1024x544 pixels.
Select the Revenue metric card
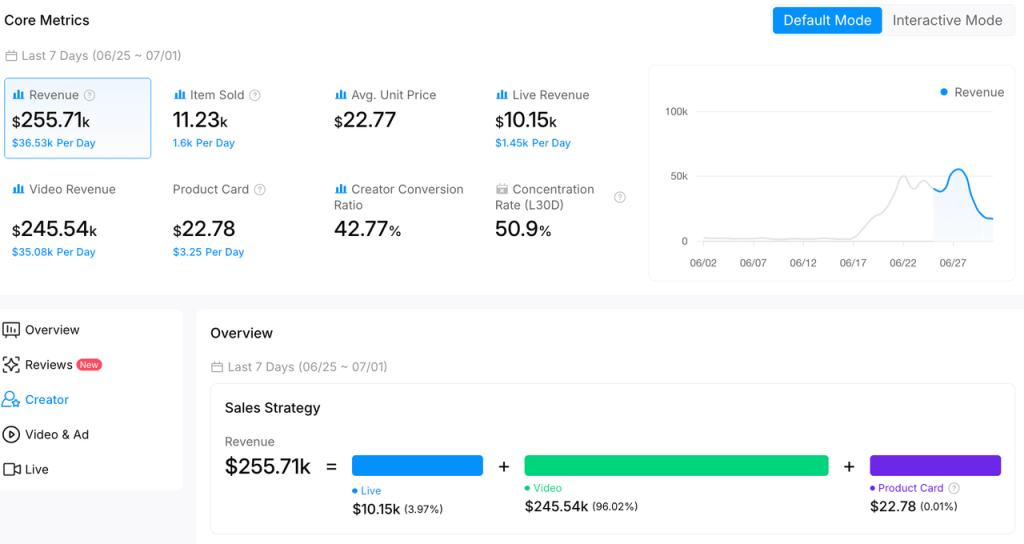point(78,118)
